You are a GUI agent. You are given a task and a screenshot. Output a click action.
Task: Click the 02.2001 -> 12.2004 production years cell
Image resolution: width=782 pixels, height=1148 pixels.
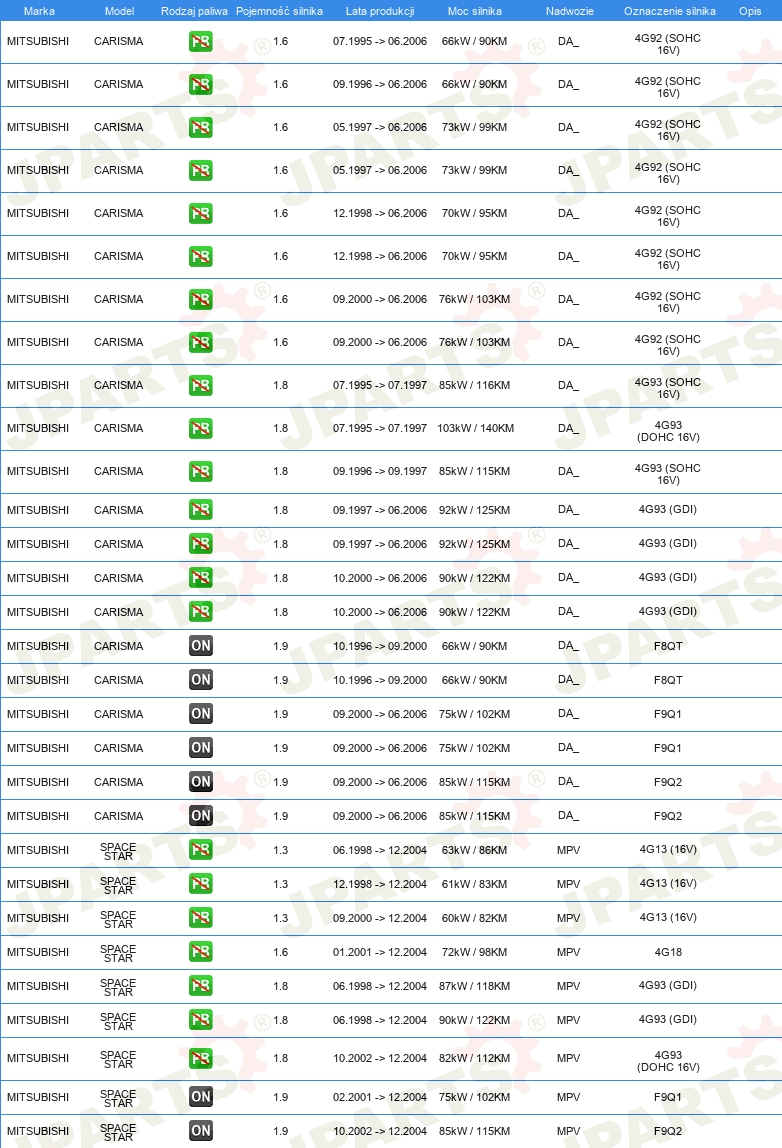(x=380, y=1097)
